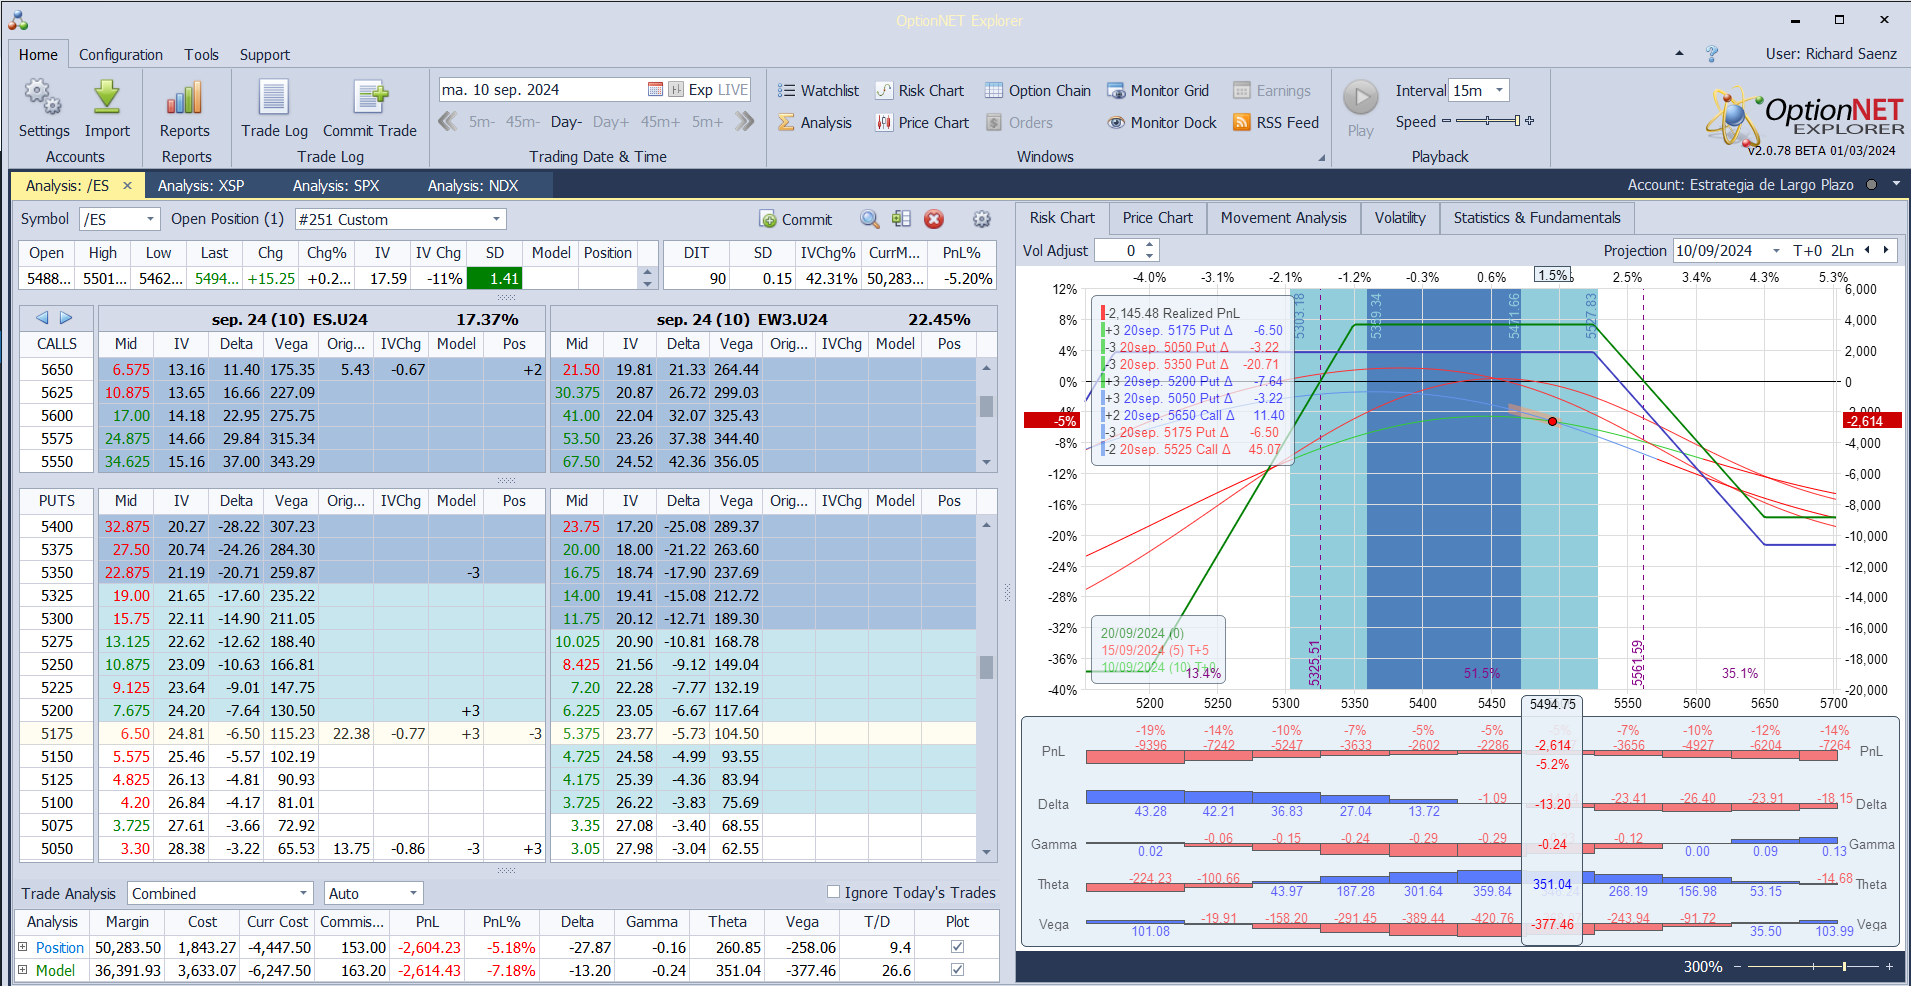The height and width of the screenshot is (986, 1911).
Task: Open the Statistics & Fundamentals tab
Action: (x=1537, y=218)
